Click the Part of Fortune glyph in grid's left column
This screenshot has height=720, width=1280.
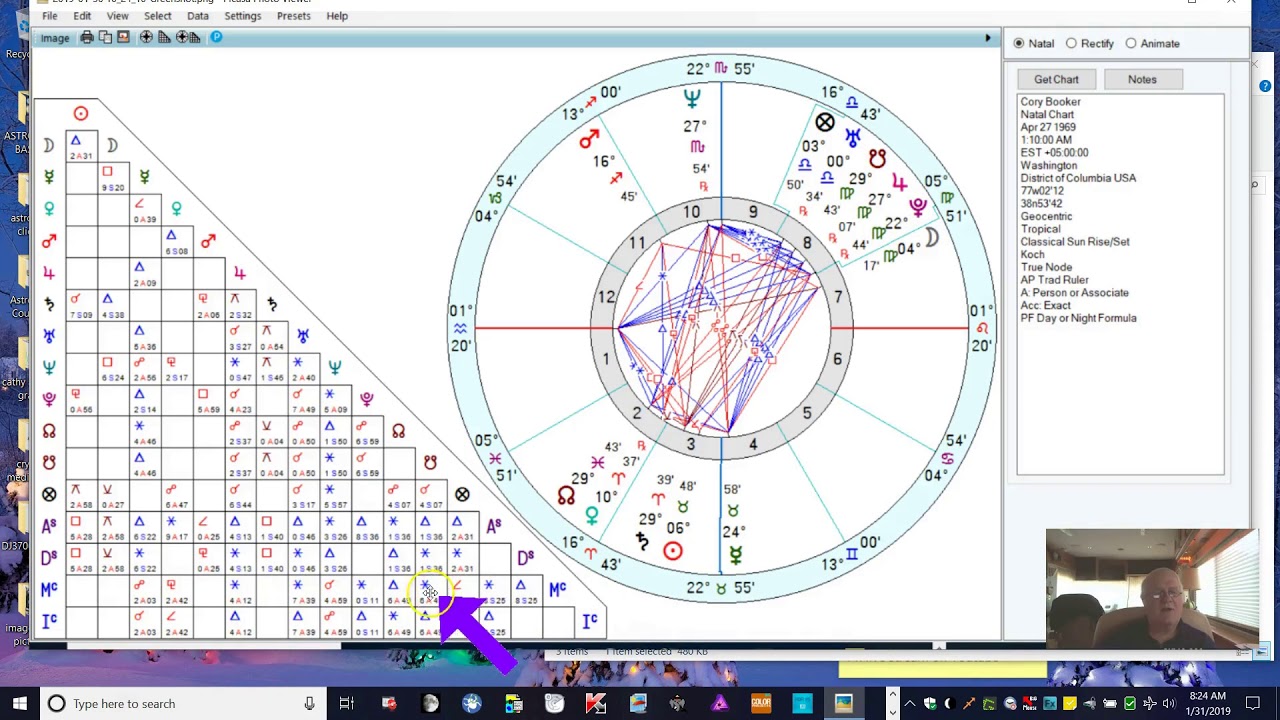(x=49, y=494)
